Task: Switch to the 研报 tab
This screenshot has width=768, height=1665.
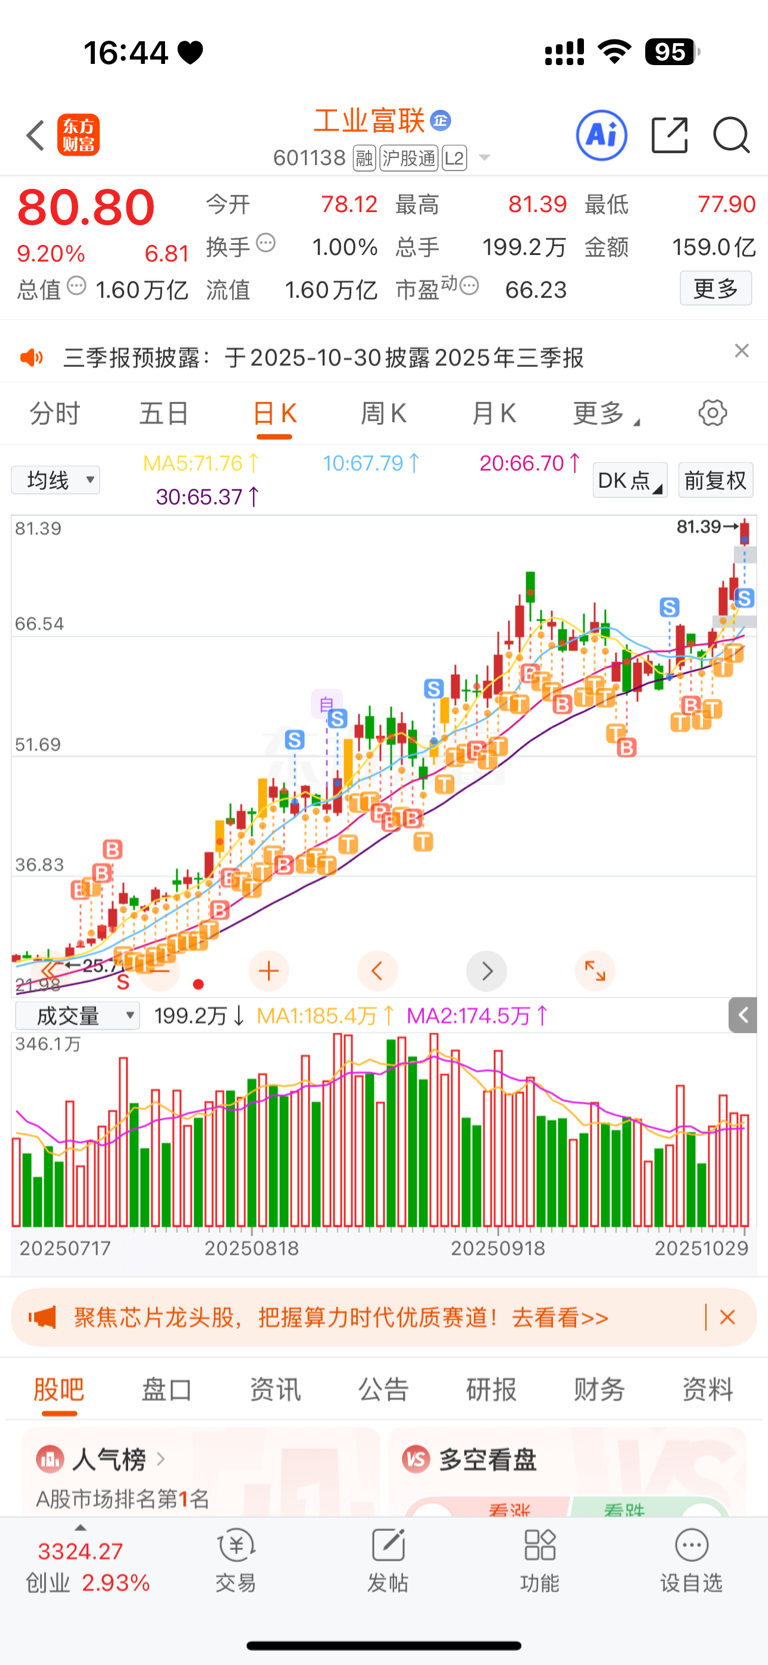Action: pos(491,1389)
